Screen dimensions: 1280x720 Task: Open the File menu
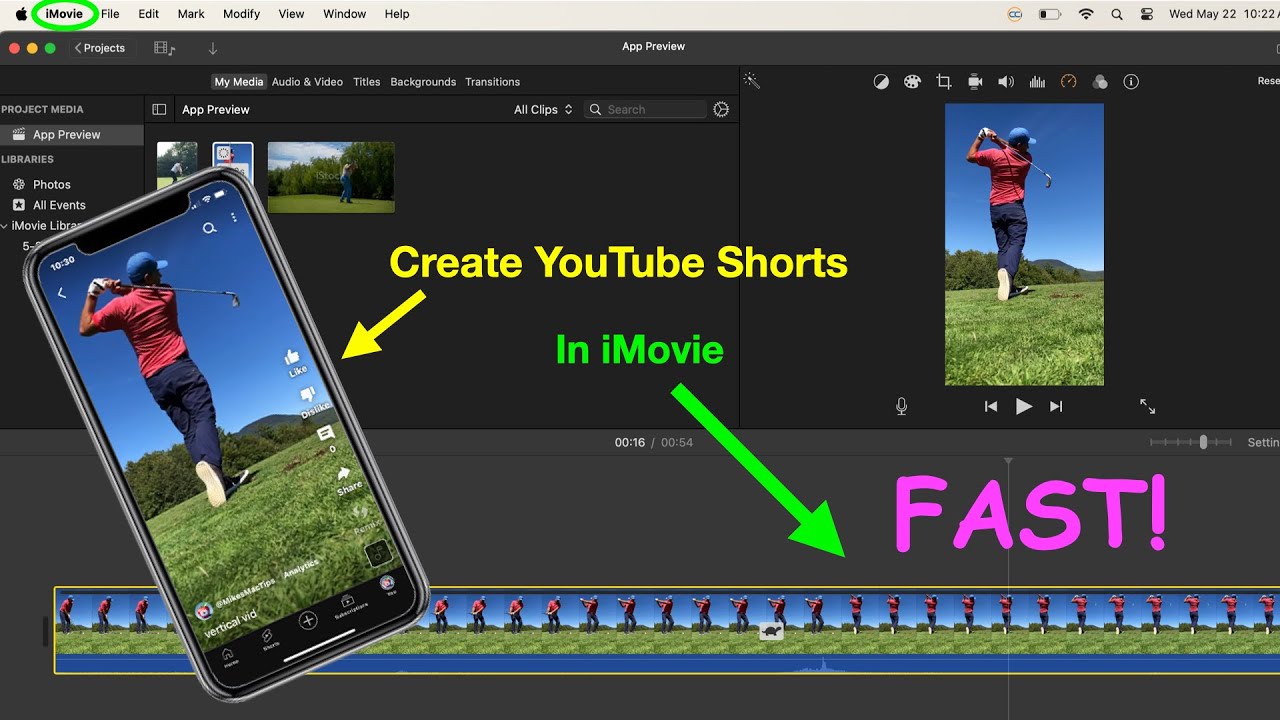point(110,14)
